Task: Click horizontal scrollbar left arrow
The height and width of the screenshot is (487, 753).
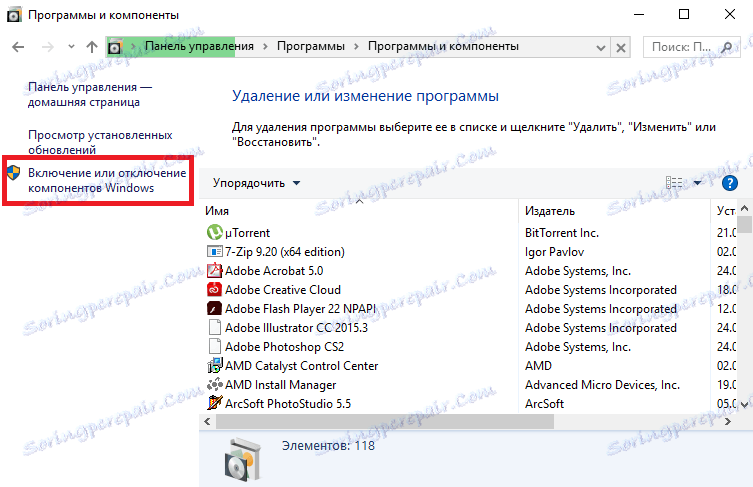Action: tap(207, 422)
